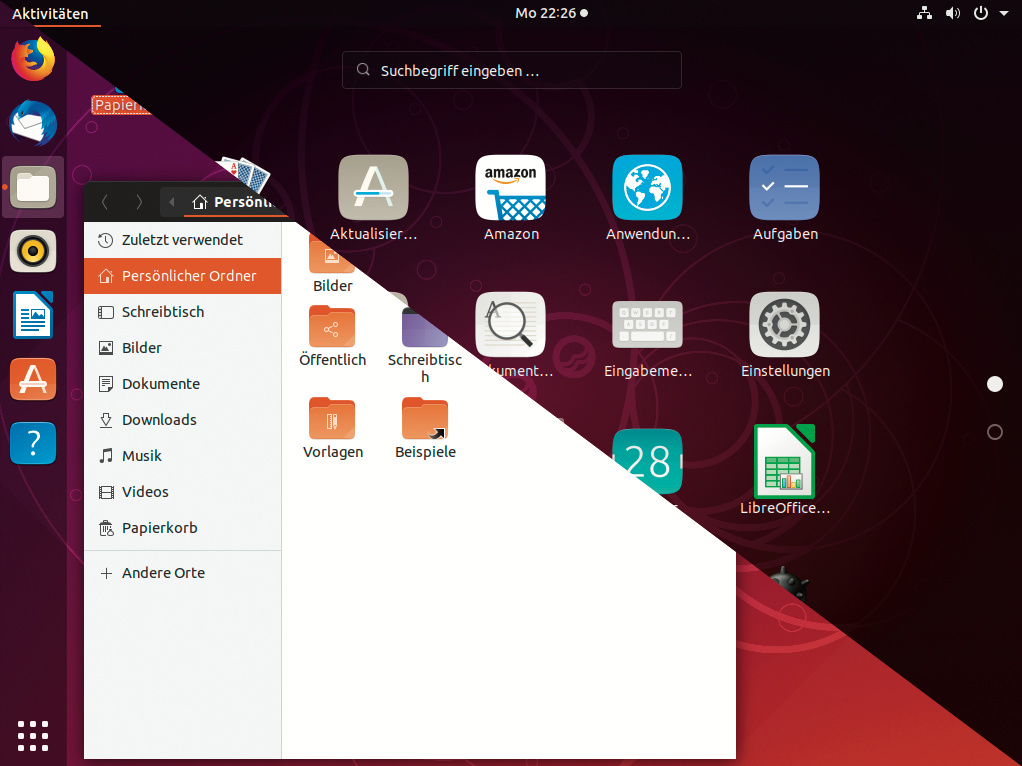Go forward in Files window
The height and width of the screenshot is (766, 1022).
(139, 202)
